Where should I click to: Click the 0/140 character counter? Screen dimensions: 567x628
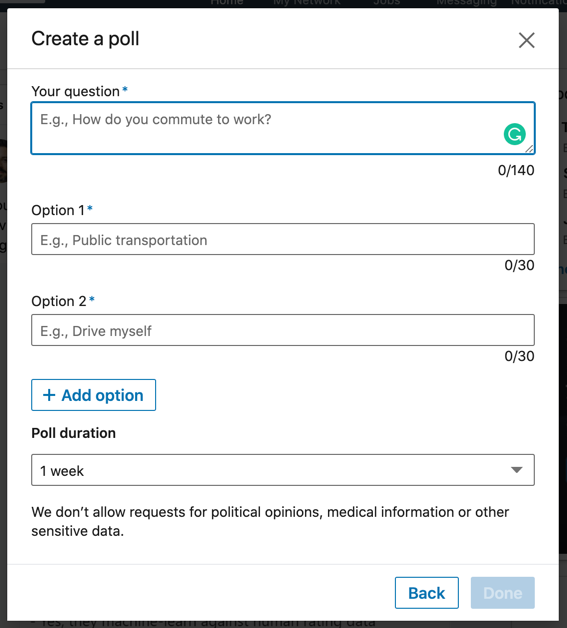coord(516,170)
